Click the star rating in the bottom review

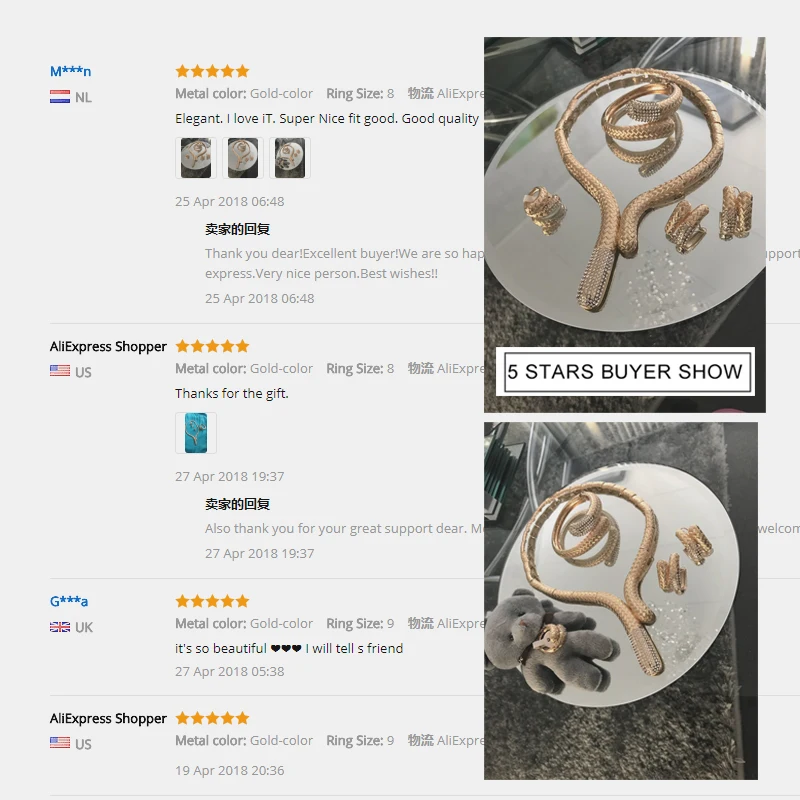[212, 718]
